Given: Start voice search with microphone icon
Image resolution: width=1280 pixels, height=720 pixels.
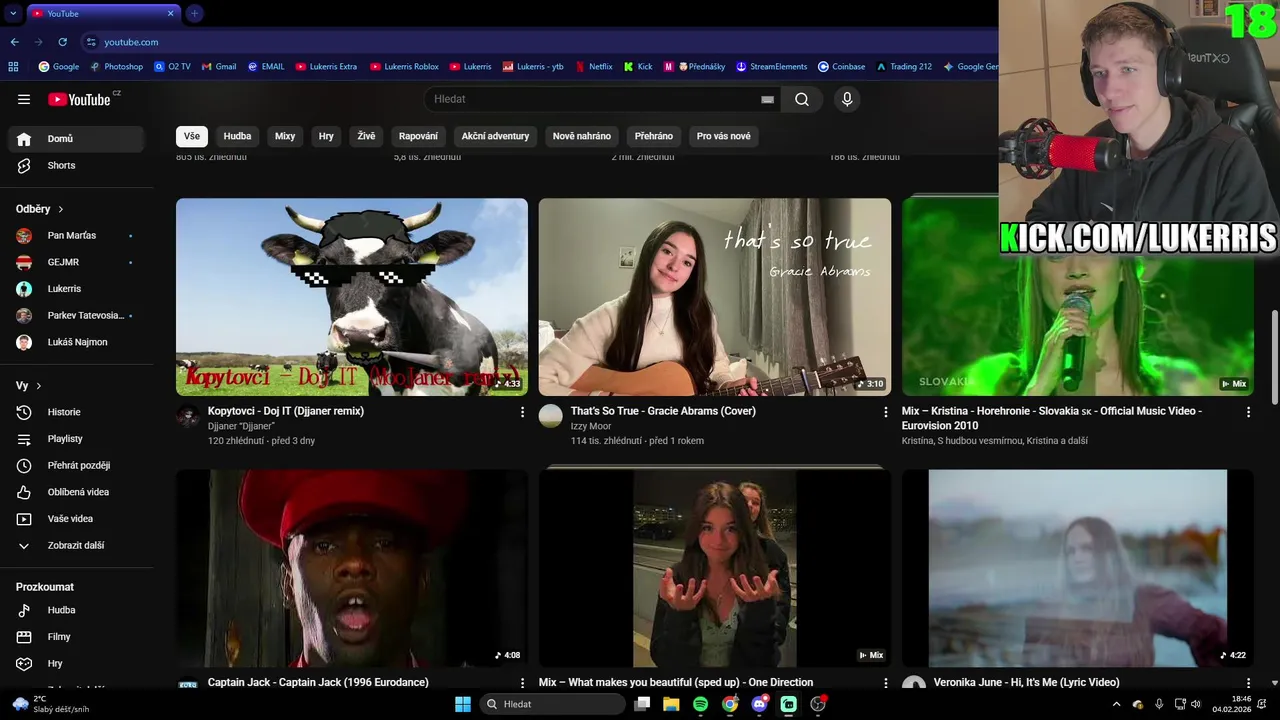Looking at the screenshot, I should point(847,99).
